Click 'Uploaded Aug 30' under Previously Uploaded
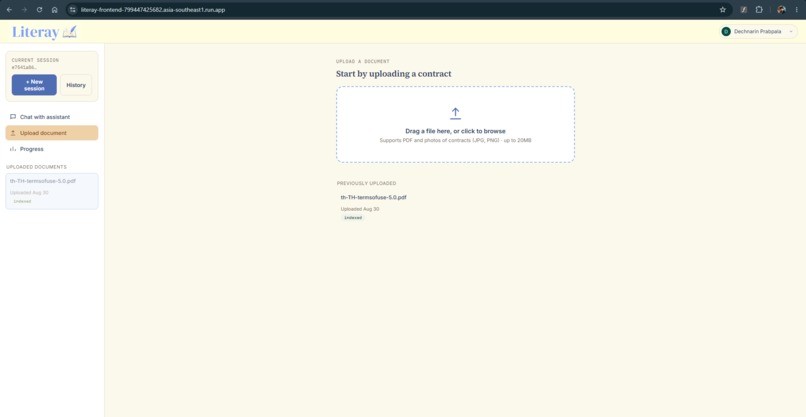The width and height of the screenshot is (806, 417). (x=360, y=209)
